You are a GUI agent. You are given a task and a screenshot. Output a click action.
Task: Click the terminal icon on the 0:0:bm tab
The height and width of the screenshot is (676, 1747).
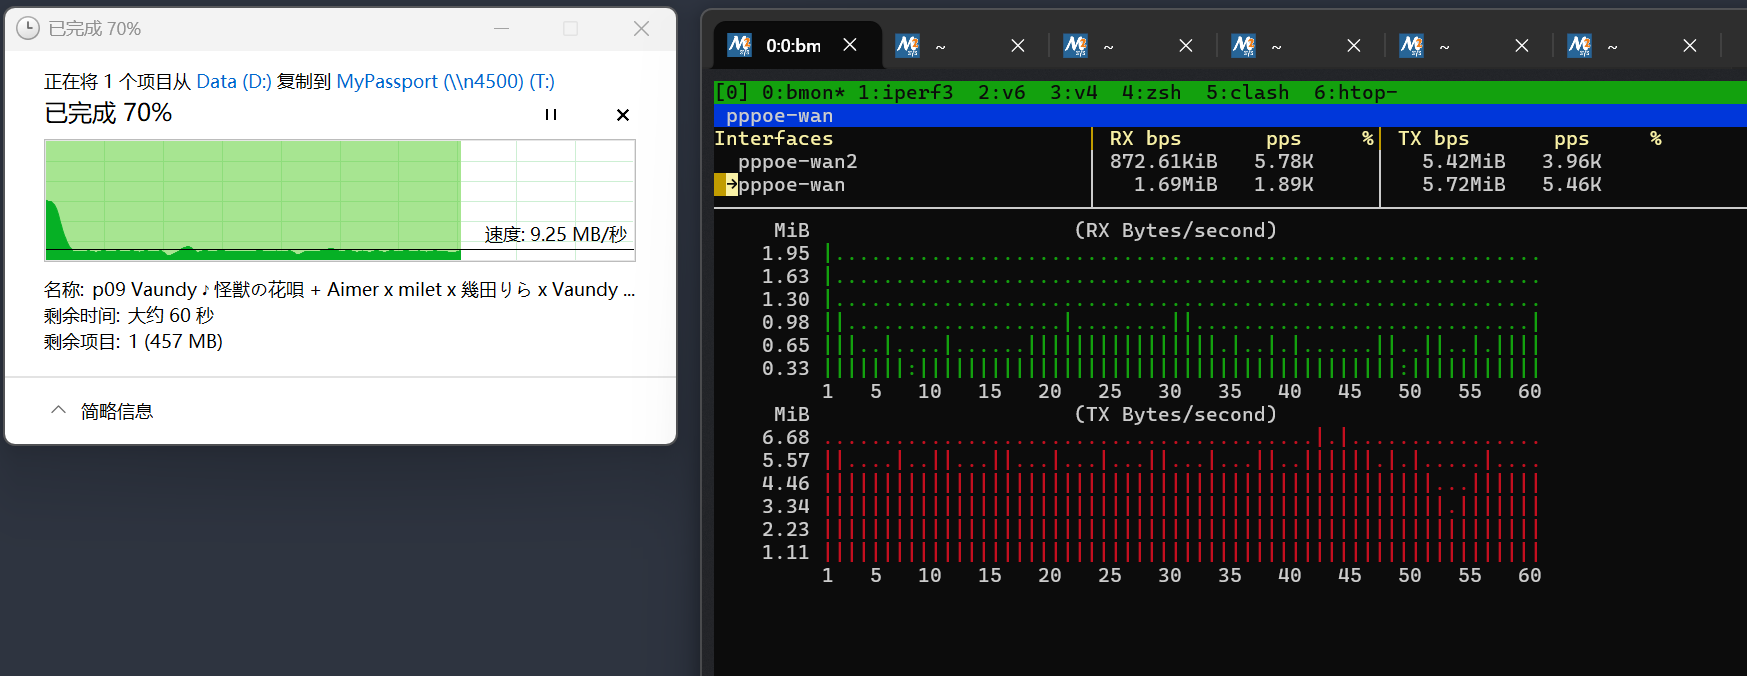pos(739,45)
